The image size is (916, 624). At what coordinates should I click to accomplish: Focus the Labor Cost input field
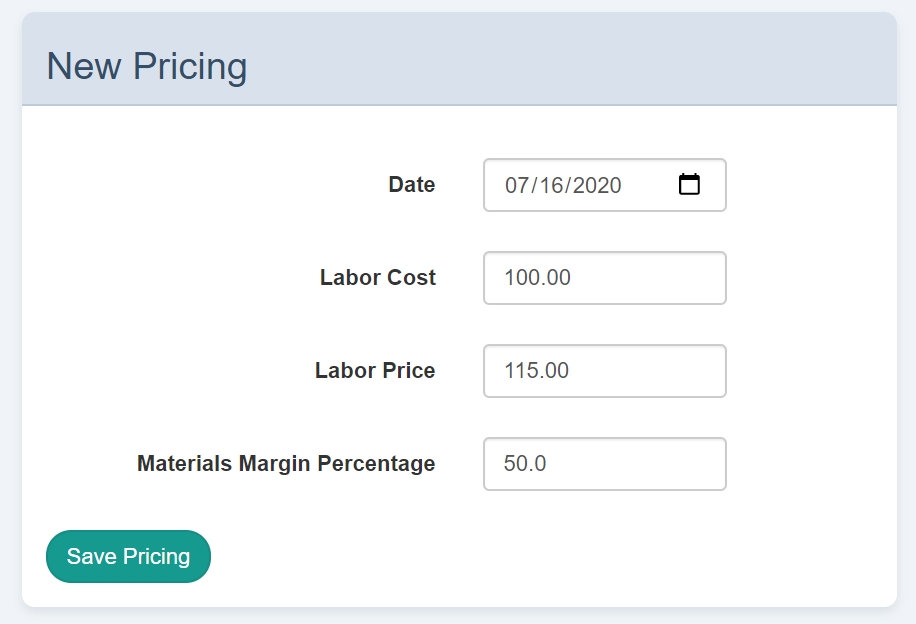coord(604,278)
